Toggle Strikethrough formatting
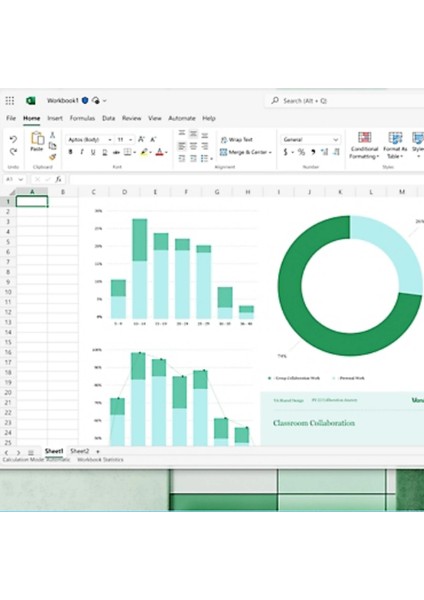The height and width of the screenshot is (600, 424). tap(116, 152)
